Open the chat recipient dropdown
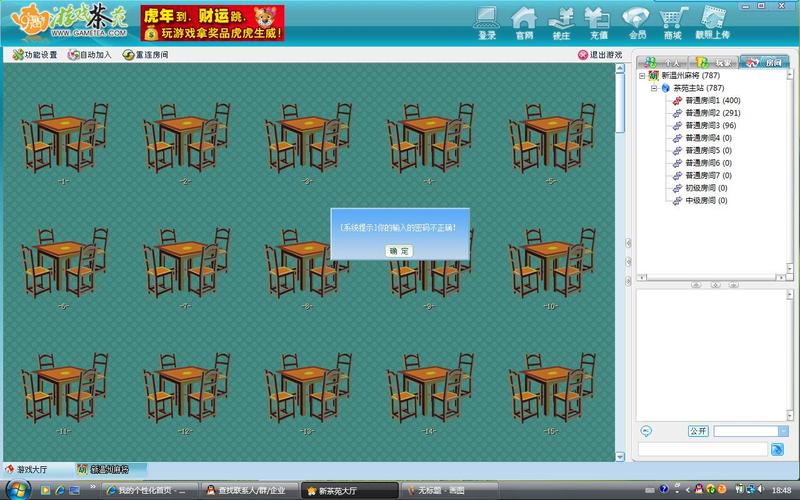The height and width of the screenshot is (500, 800). (x=782, y=431)
